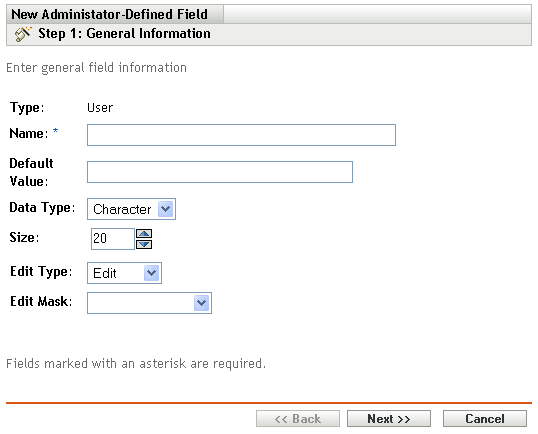Click the Size number field

point(113,239)
